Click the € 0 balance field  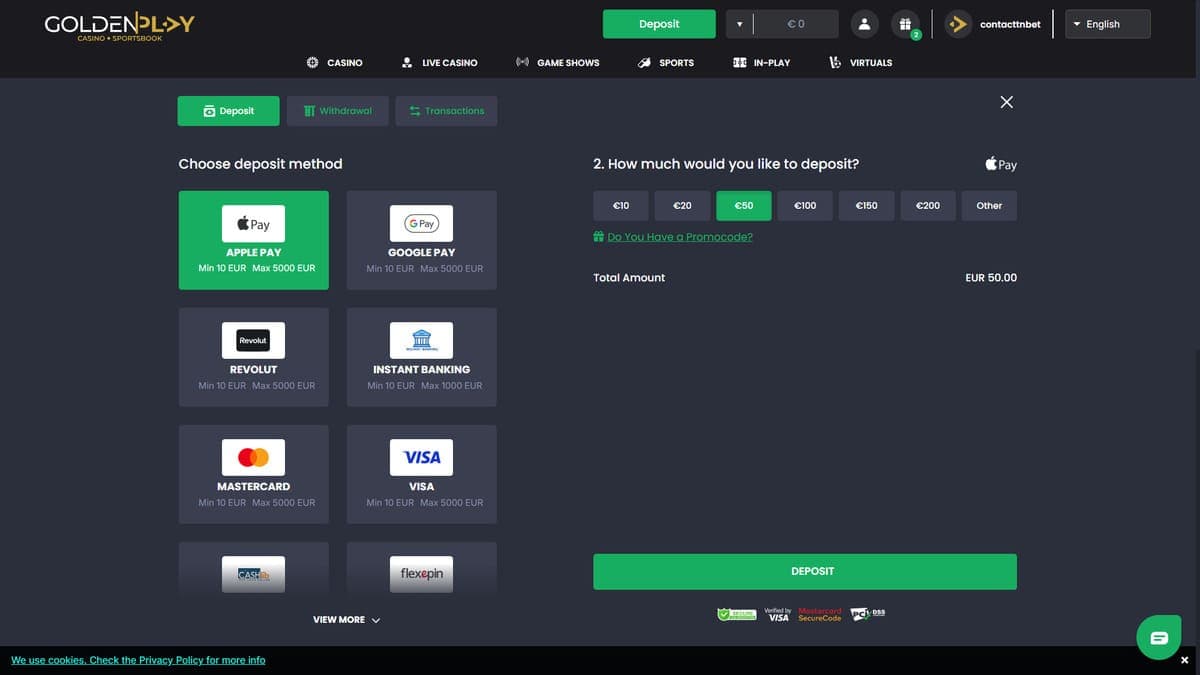pos(796,24)
